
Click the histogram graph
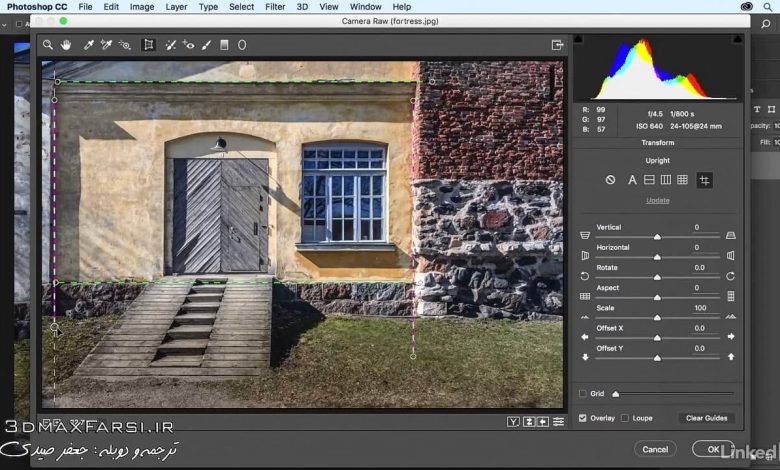tap(658, 69)
